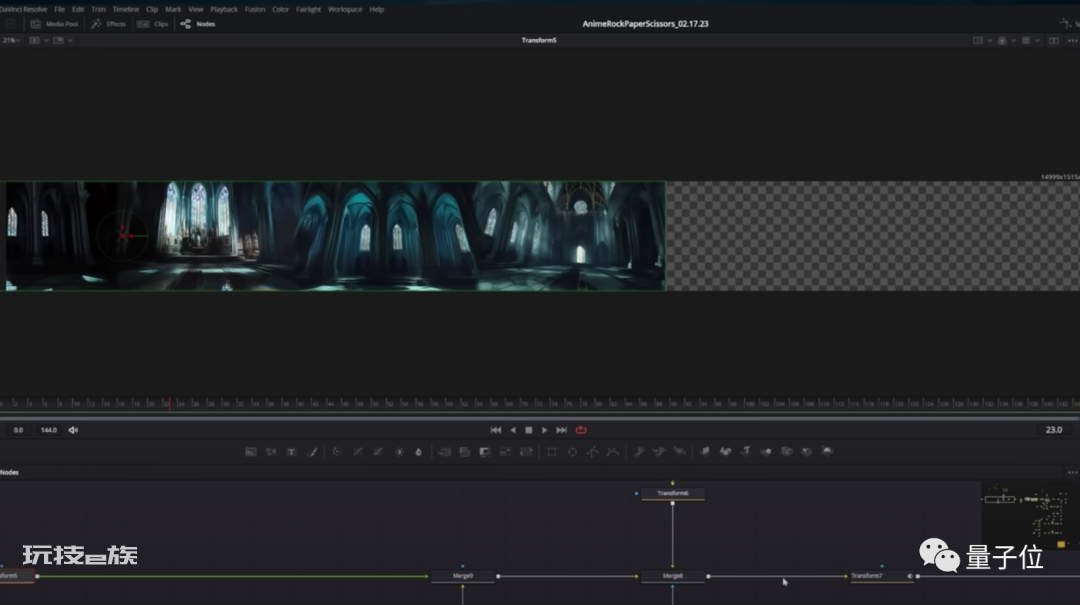
Task: Add a Shape 3D node
Action: (725, 451)
